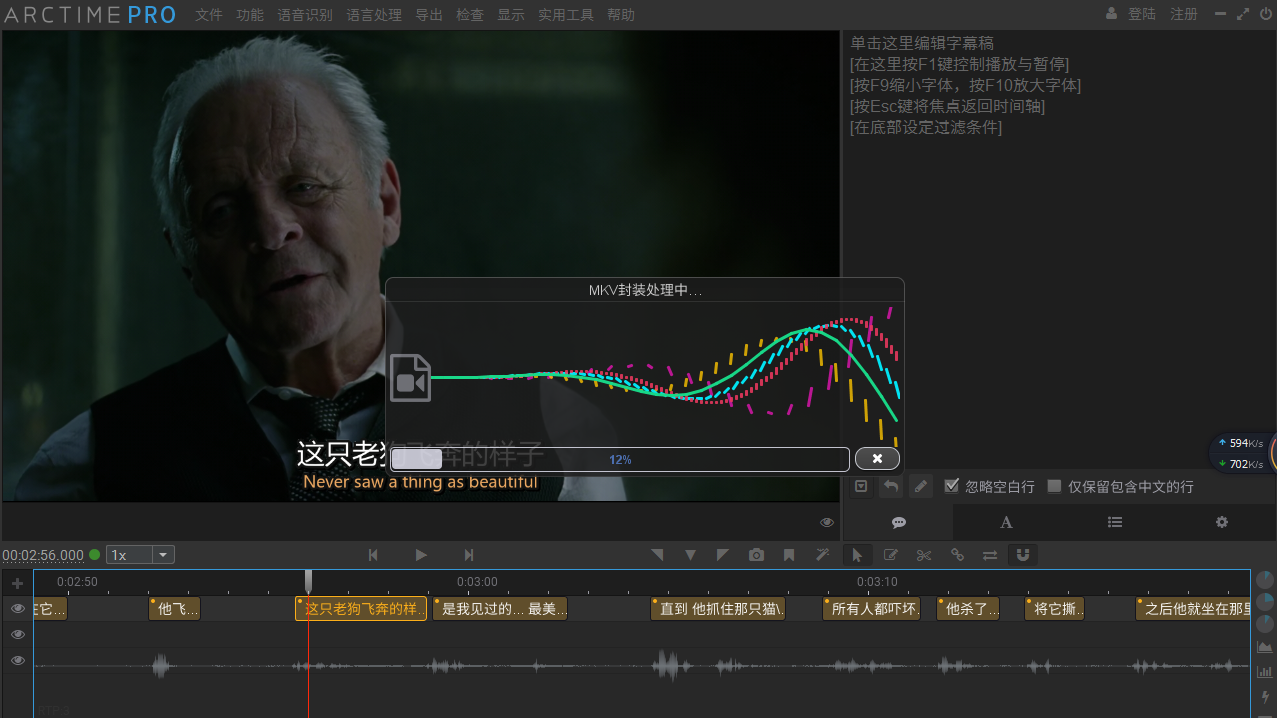Click the 注册 register link

tap(1184, 14)
